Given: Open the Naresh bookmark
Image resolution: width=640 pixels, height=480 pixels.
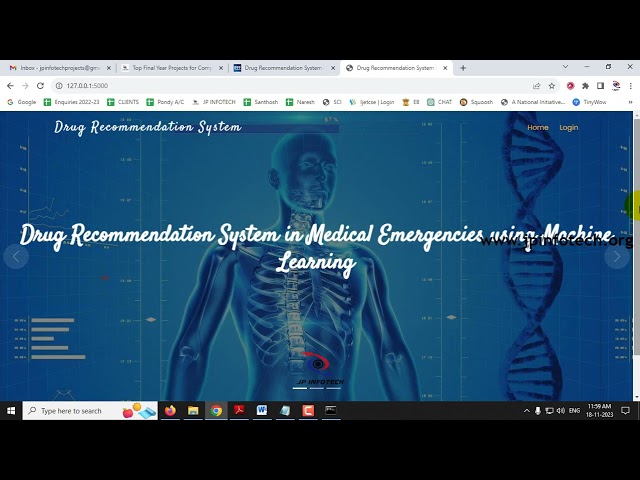Looking at the screenshot, I should 300,102.
